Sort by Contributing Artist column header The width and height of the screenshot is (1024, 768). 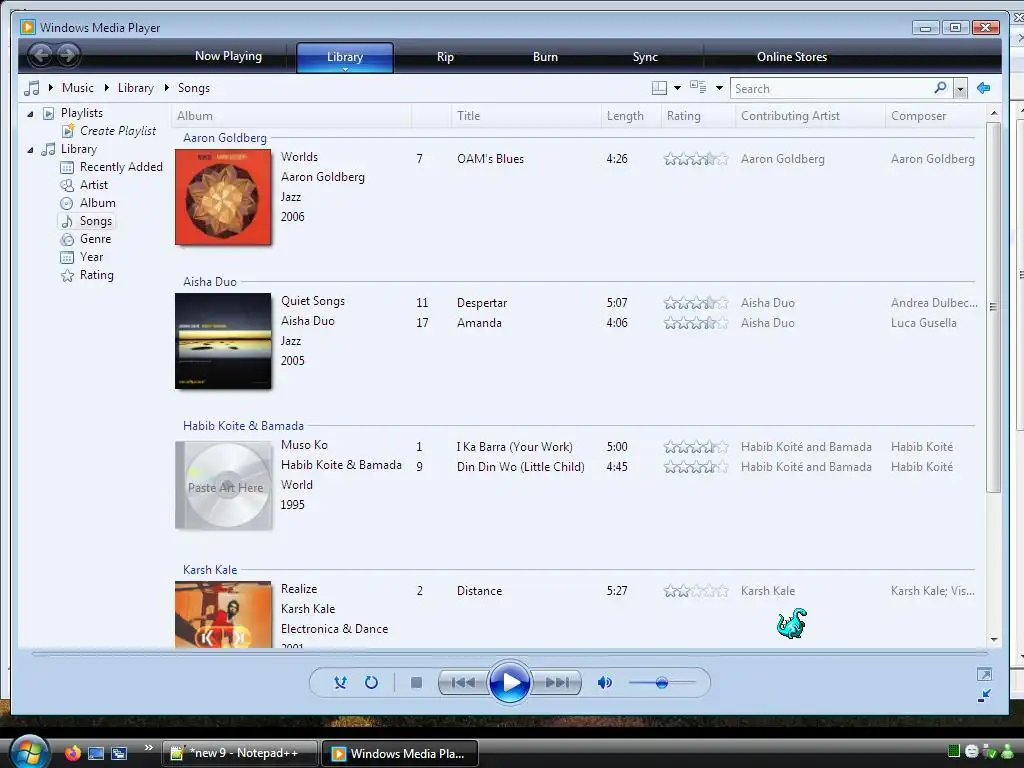pyautogui.click(x=810, y=116)
